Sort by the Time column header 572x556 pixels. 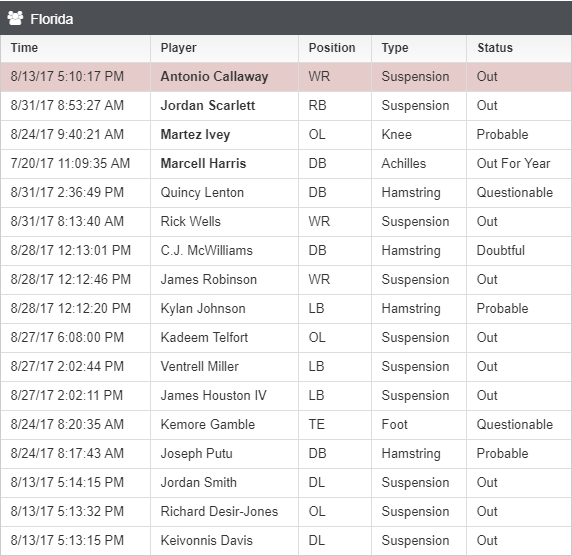[x=24, y=48]
